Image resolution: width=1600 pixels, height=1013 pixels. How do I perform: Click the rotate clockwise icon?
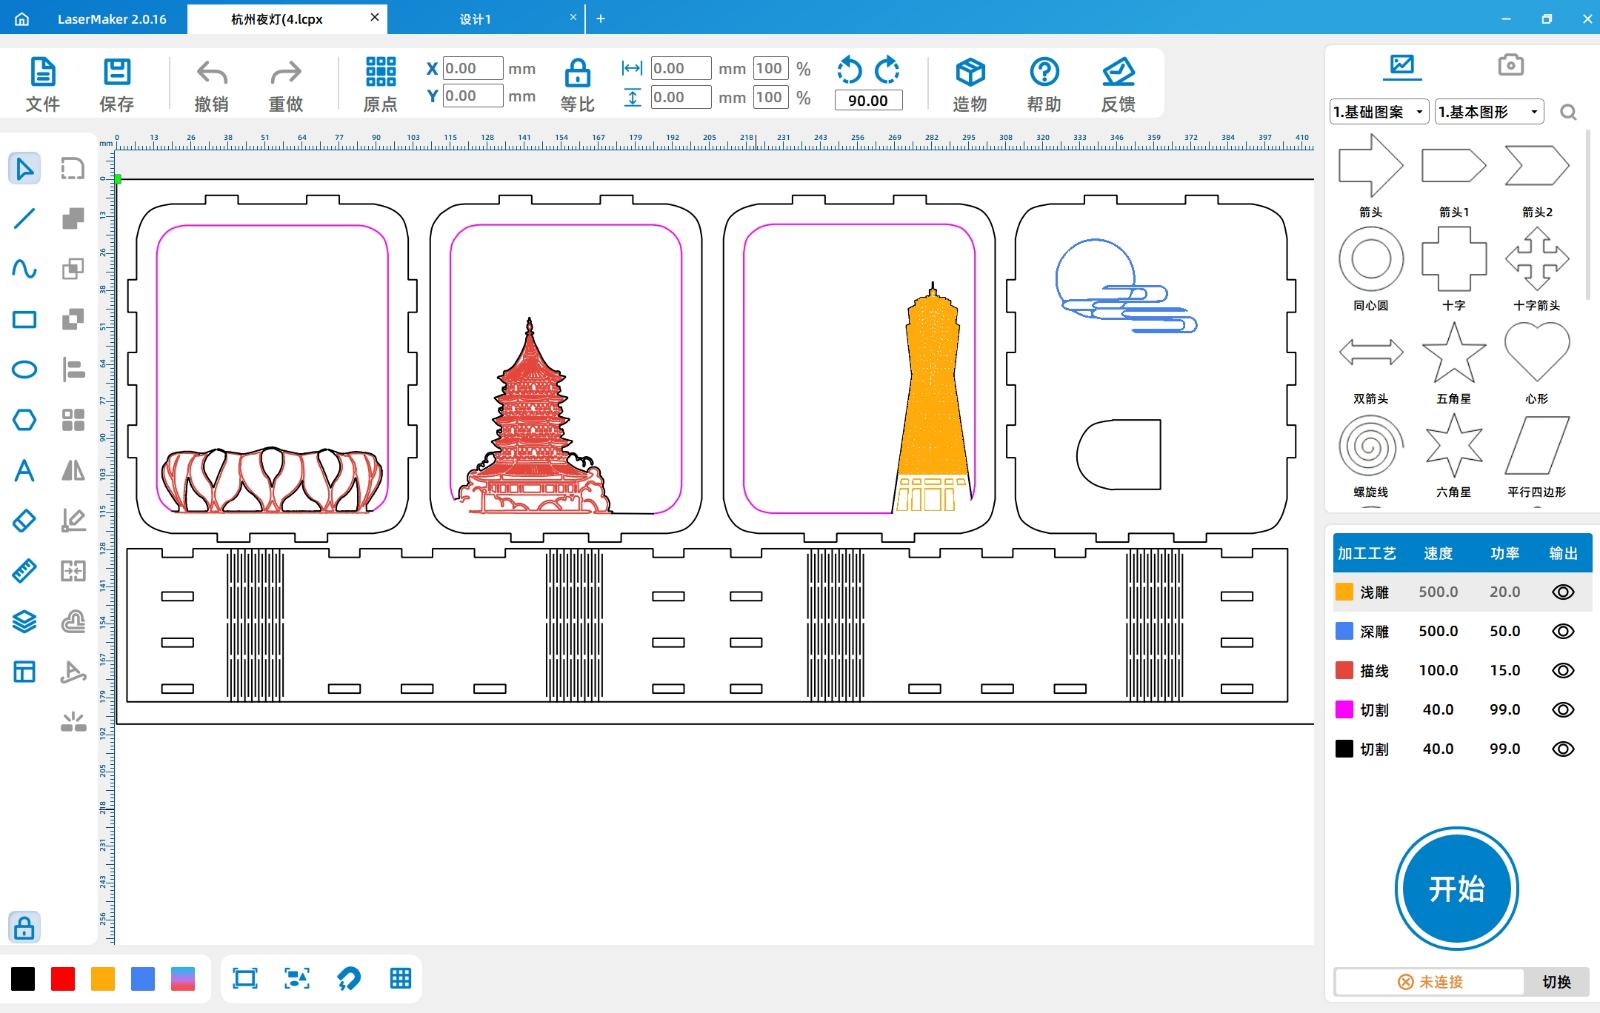point(887,70)
